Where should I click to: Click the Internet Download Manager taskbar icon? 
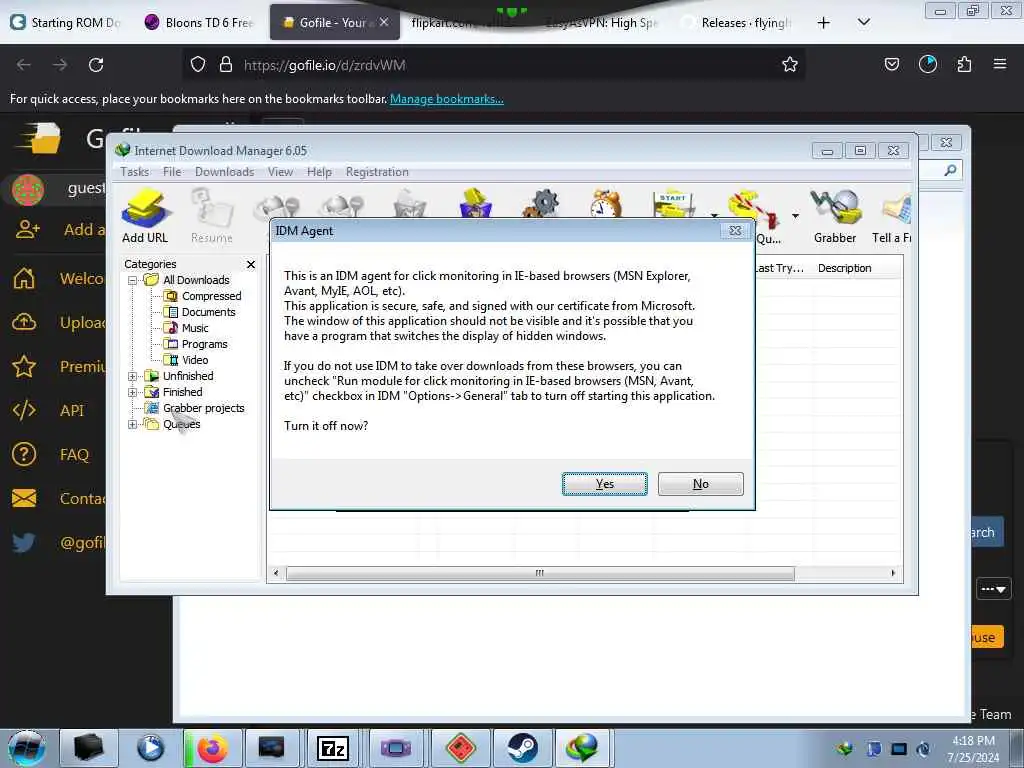click(x=582, y=748)
